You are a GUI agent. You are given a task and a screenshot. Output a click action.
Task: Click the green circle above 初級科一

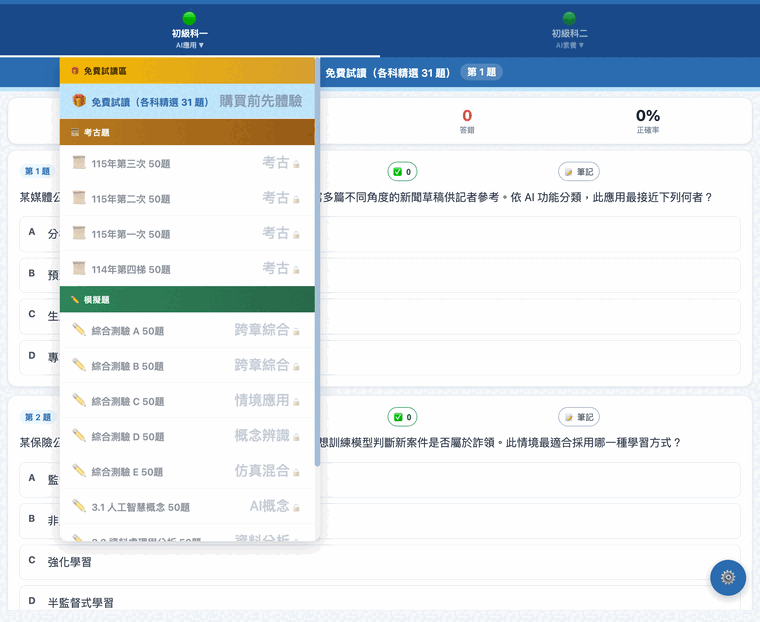[x=189, y=18]
